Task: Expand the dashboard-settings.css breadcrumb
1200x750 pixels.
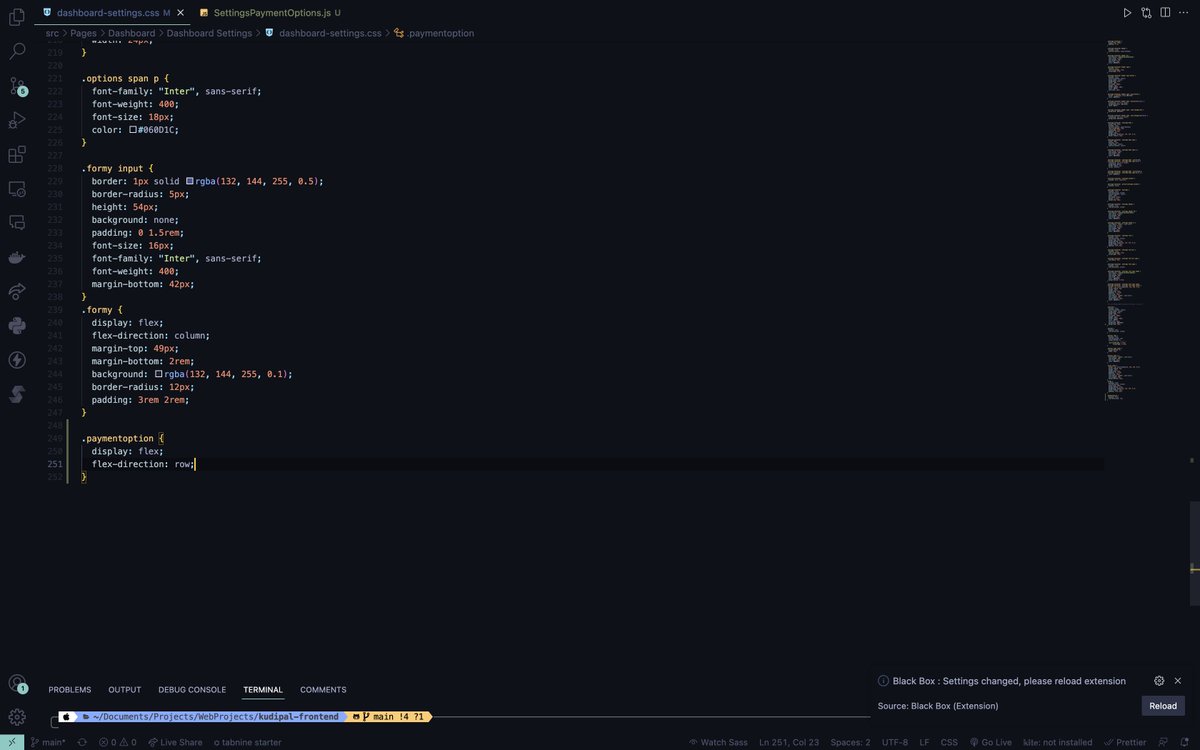Action: tap(323, 33)
